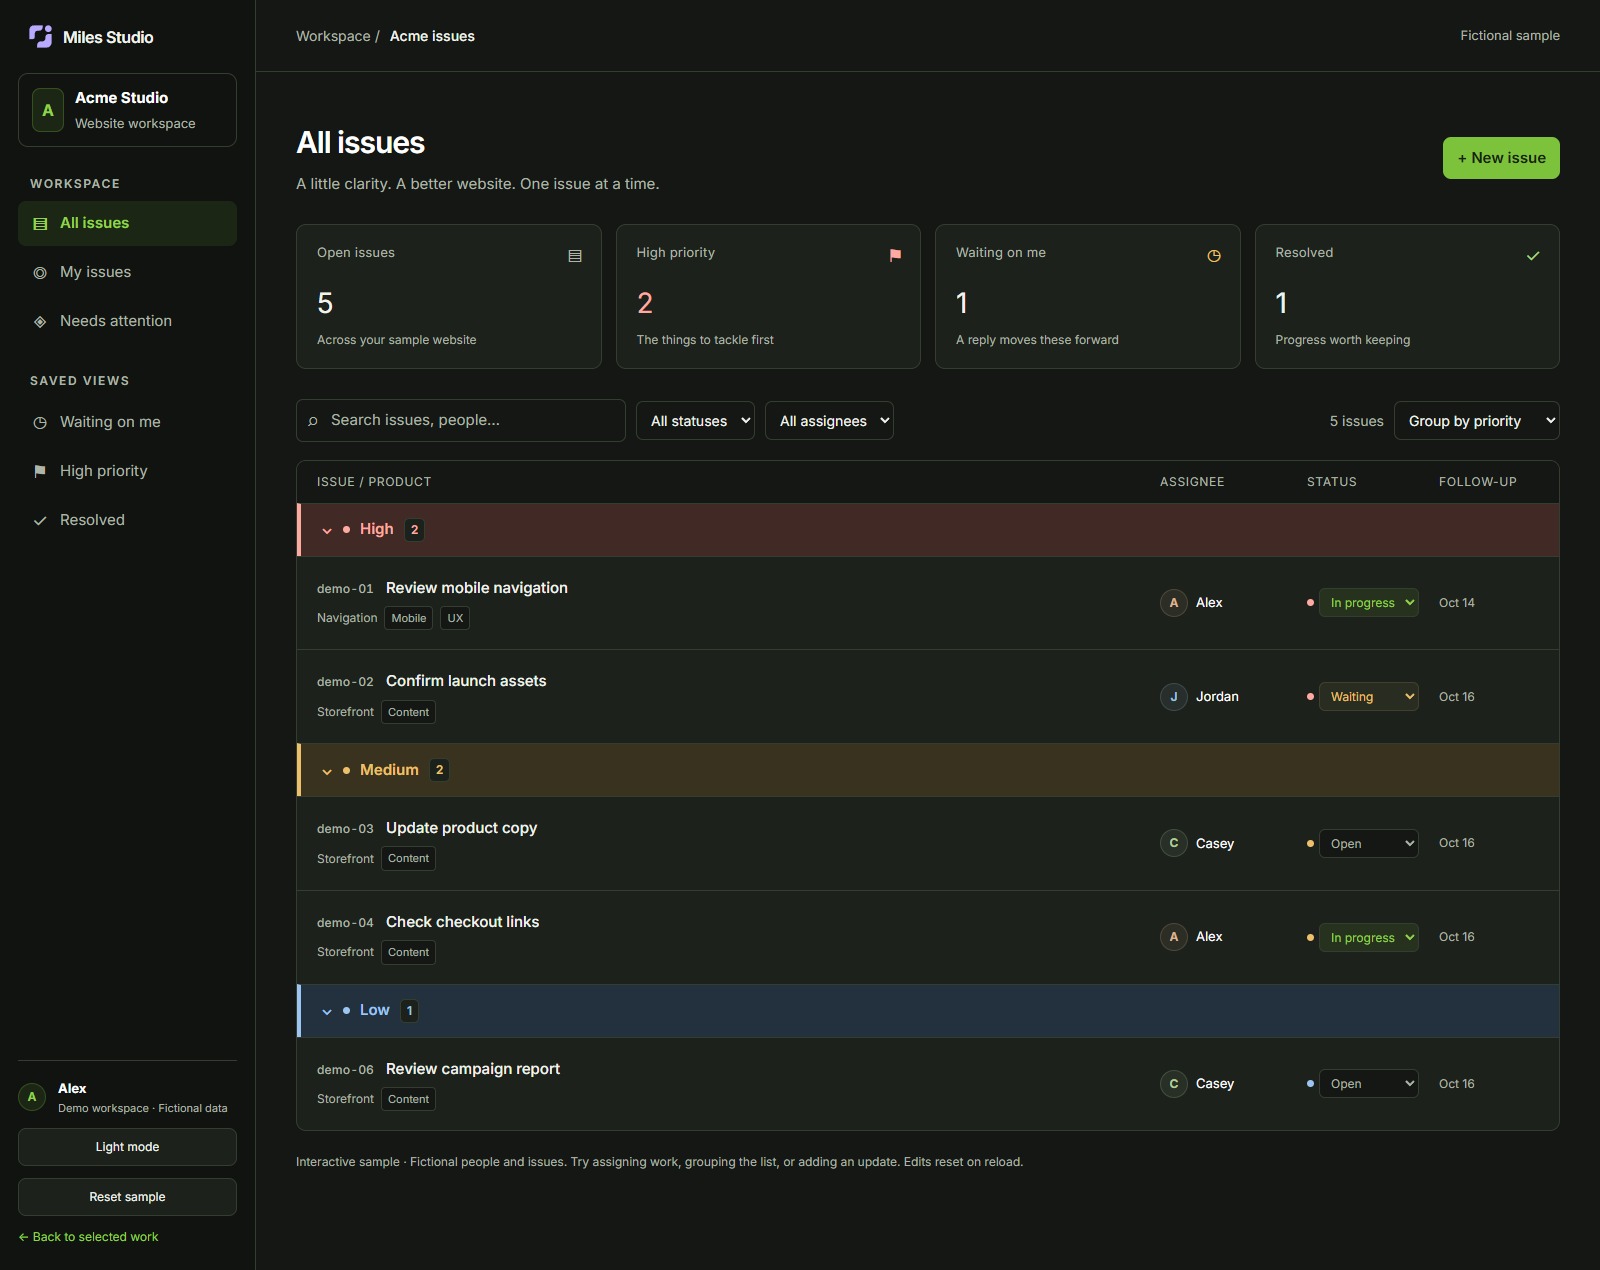Image resolution: width=1600 pixels, height=1270 pixels.
Task: Open the All issues sidebar view
Action: 127,223
